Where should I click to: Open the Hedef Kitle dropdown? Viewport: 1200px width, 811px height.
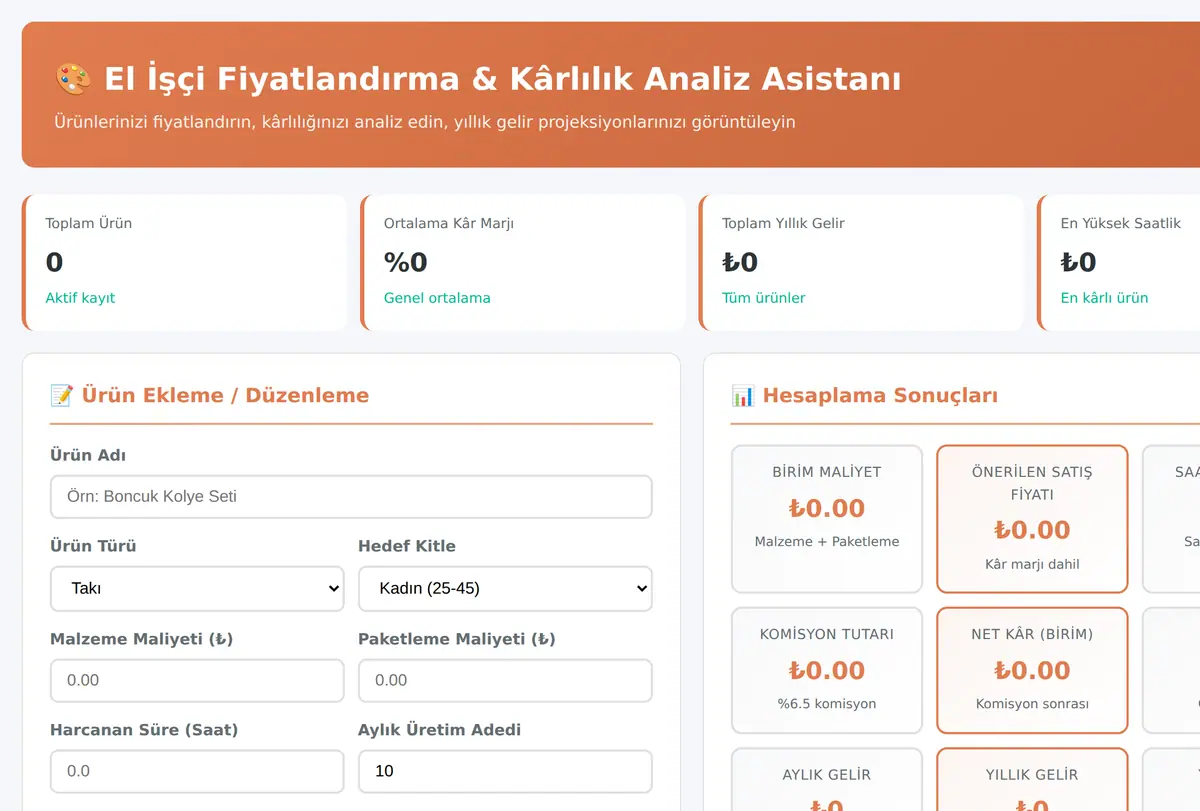(505, 588)
